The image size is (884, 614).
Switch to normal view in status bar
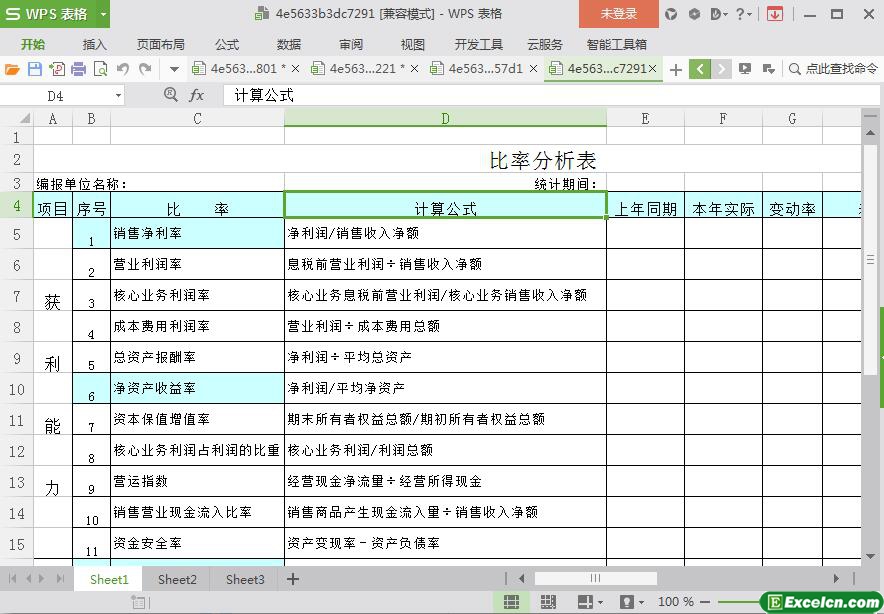(x=511, y=602)
